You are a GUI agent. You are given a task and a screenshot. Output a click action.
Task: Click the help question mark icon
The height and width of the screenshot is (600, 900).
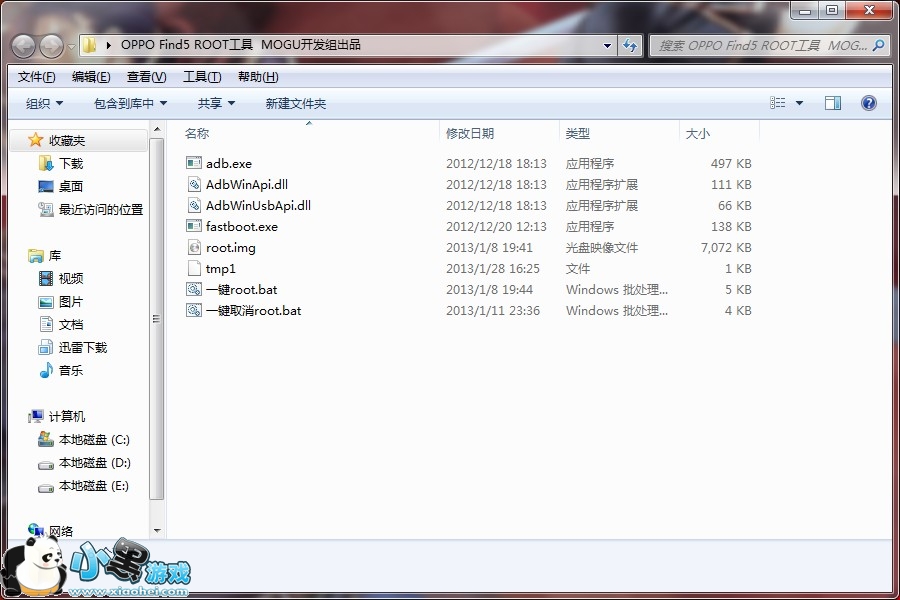[x=868, y=103]
